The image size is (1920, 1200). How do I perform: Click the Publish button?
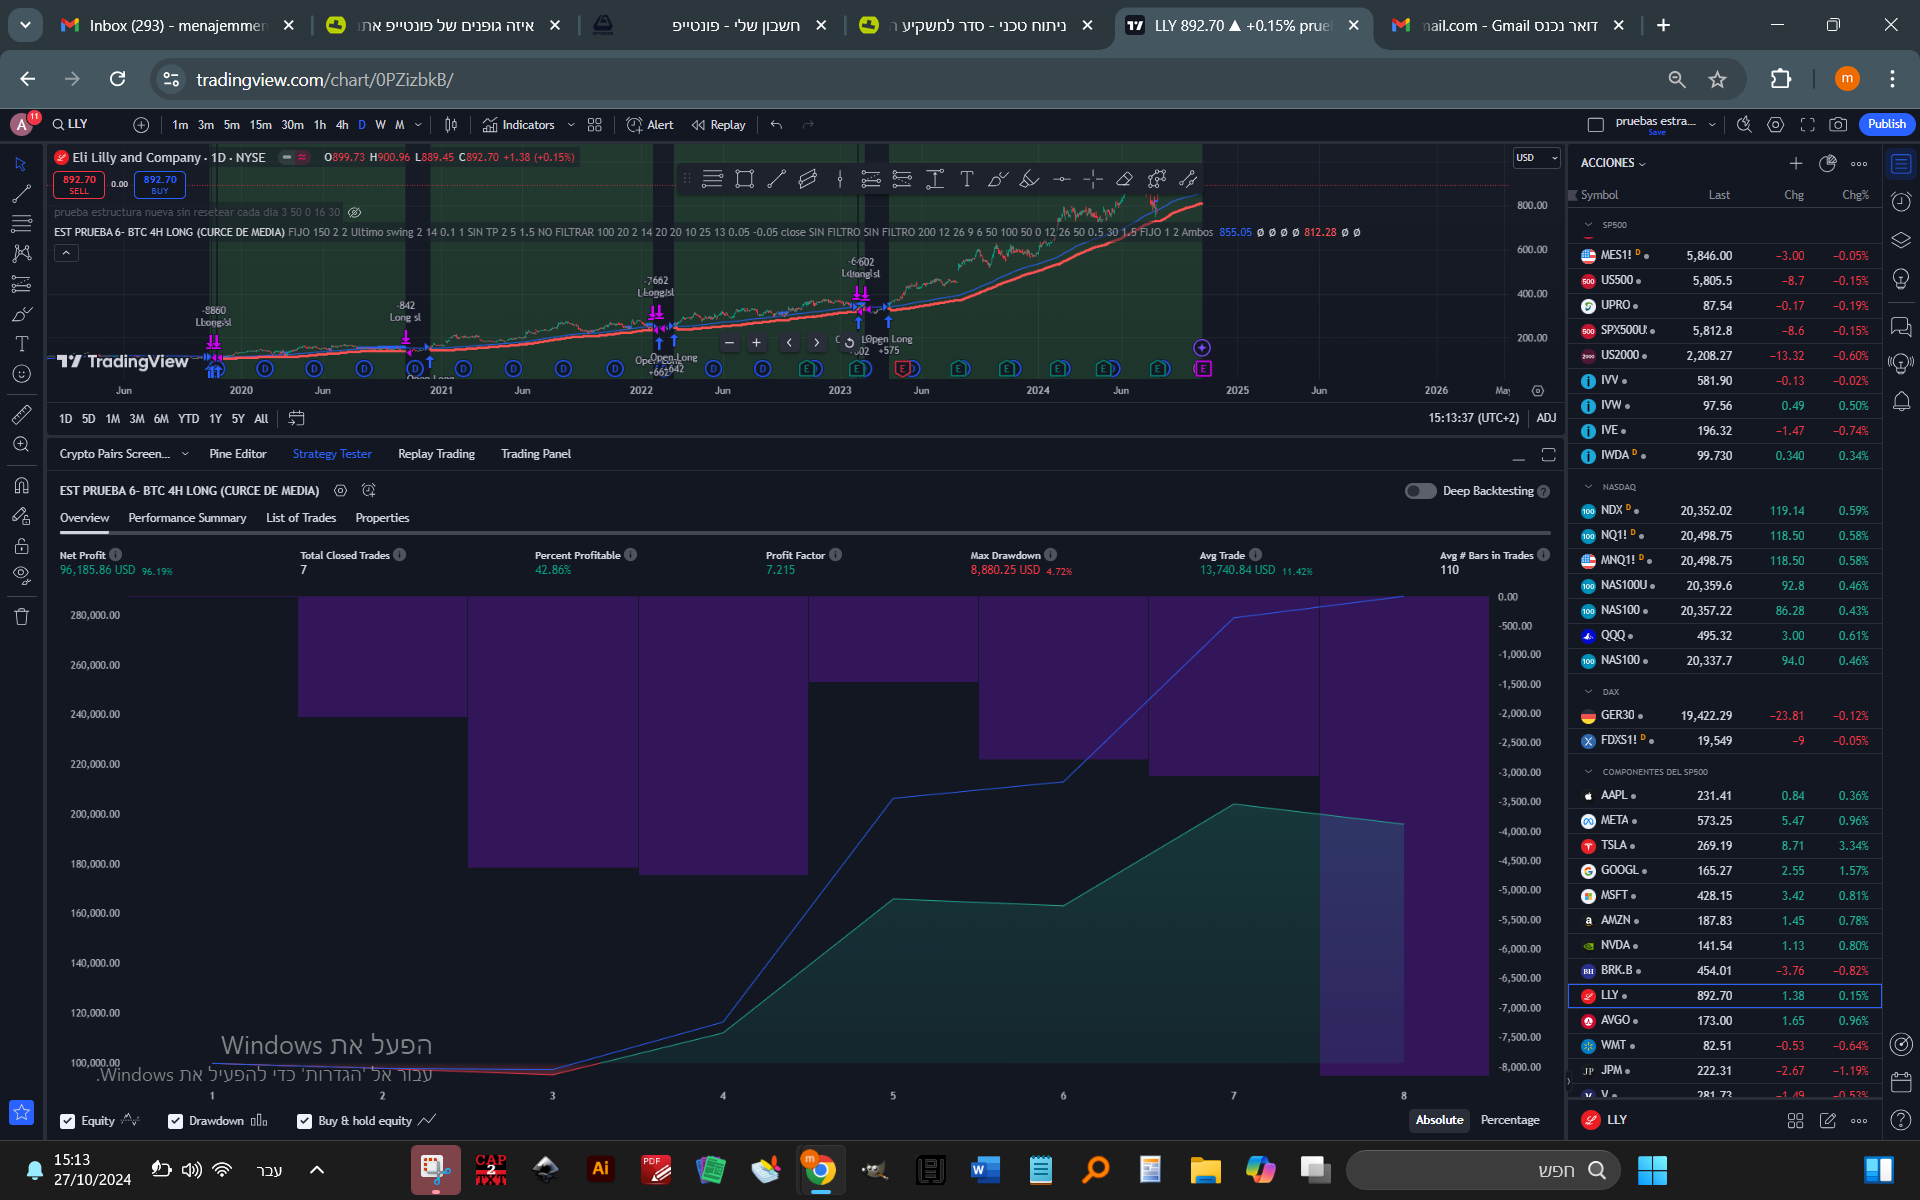coord(1886,124)
